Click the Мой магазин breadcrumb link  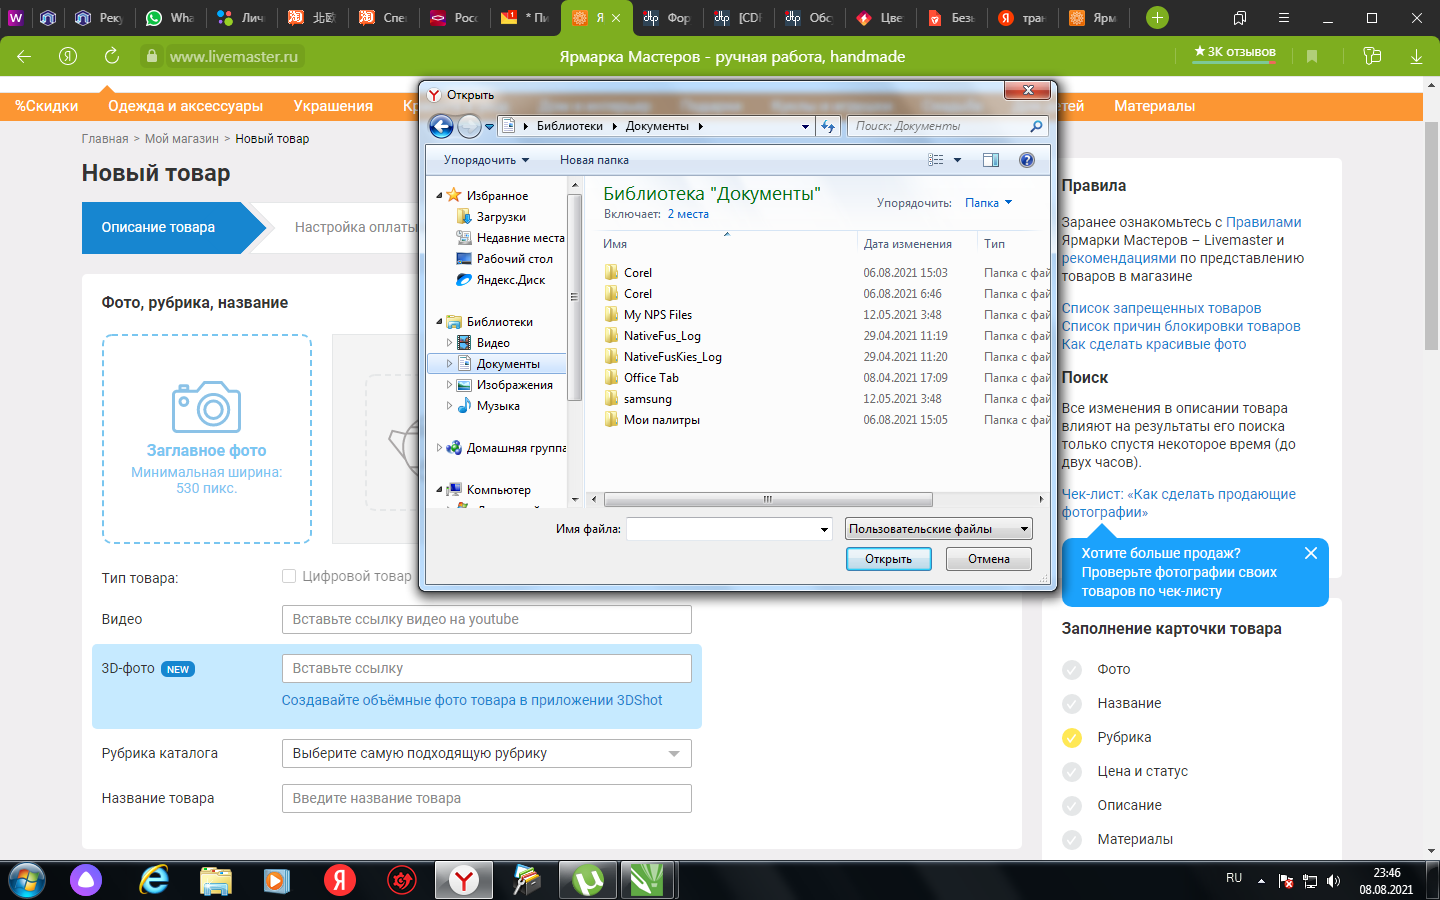(182, 139)
